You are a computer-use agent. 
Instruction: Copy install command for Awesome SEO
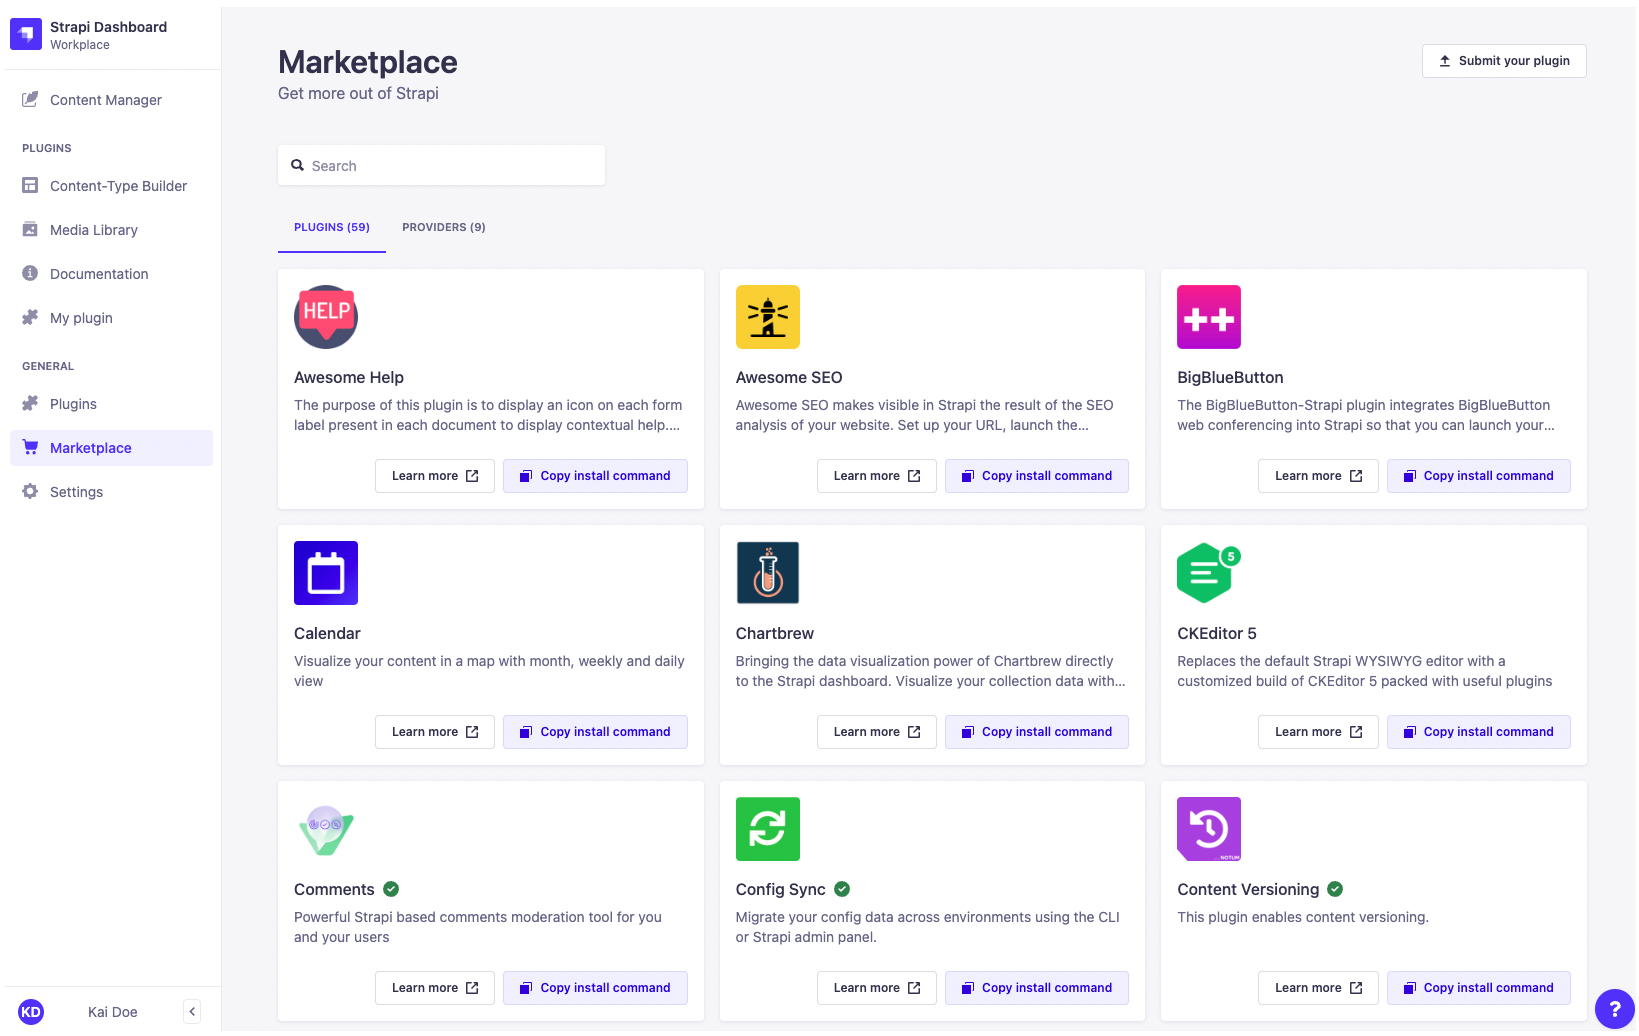1036,475
